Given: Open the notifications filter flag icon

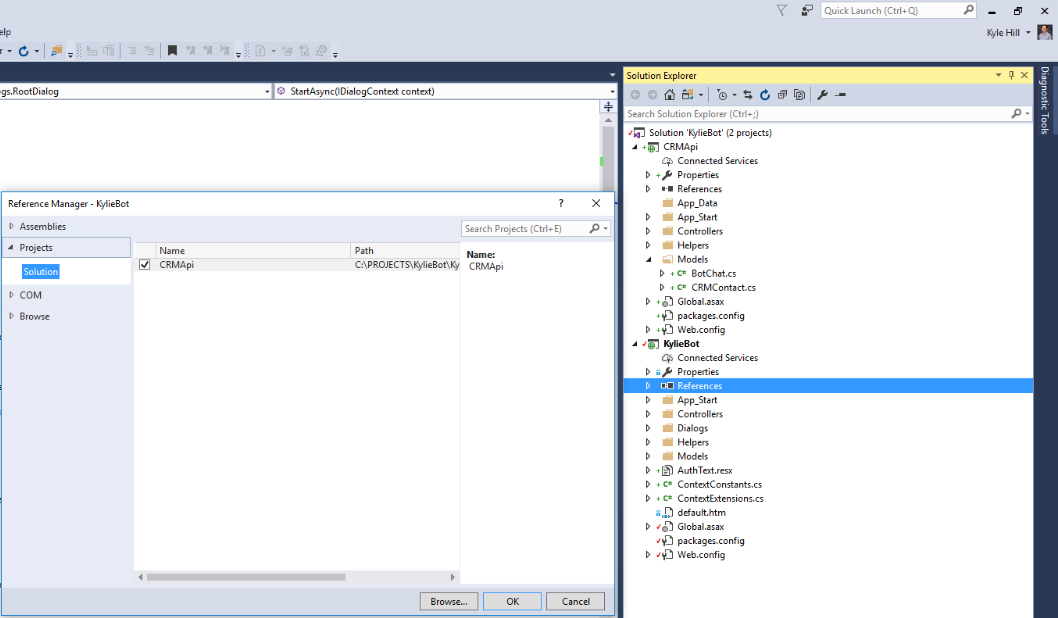Looking at the screenshot, I should 781,10.
